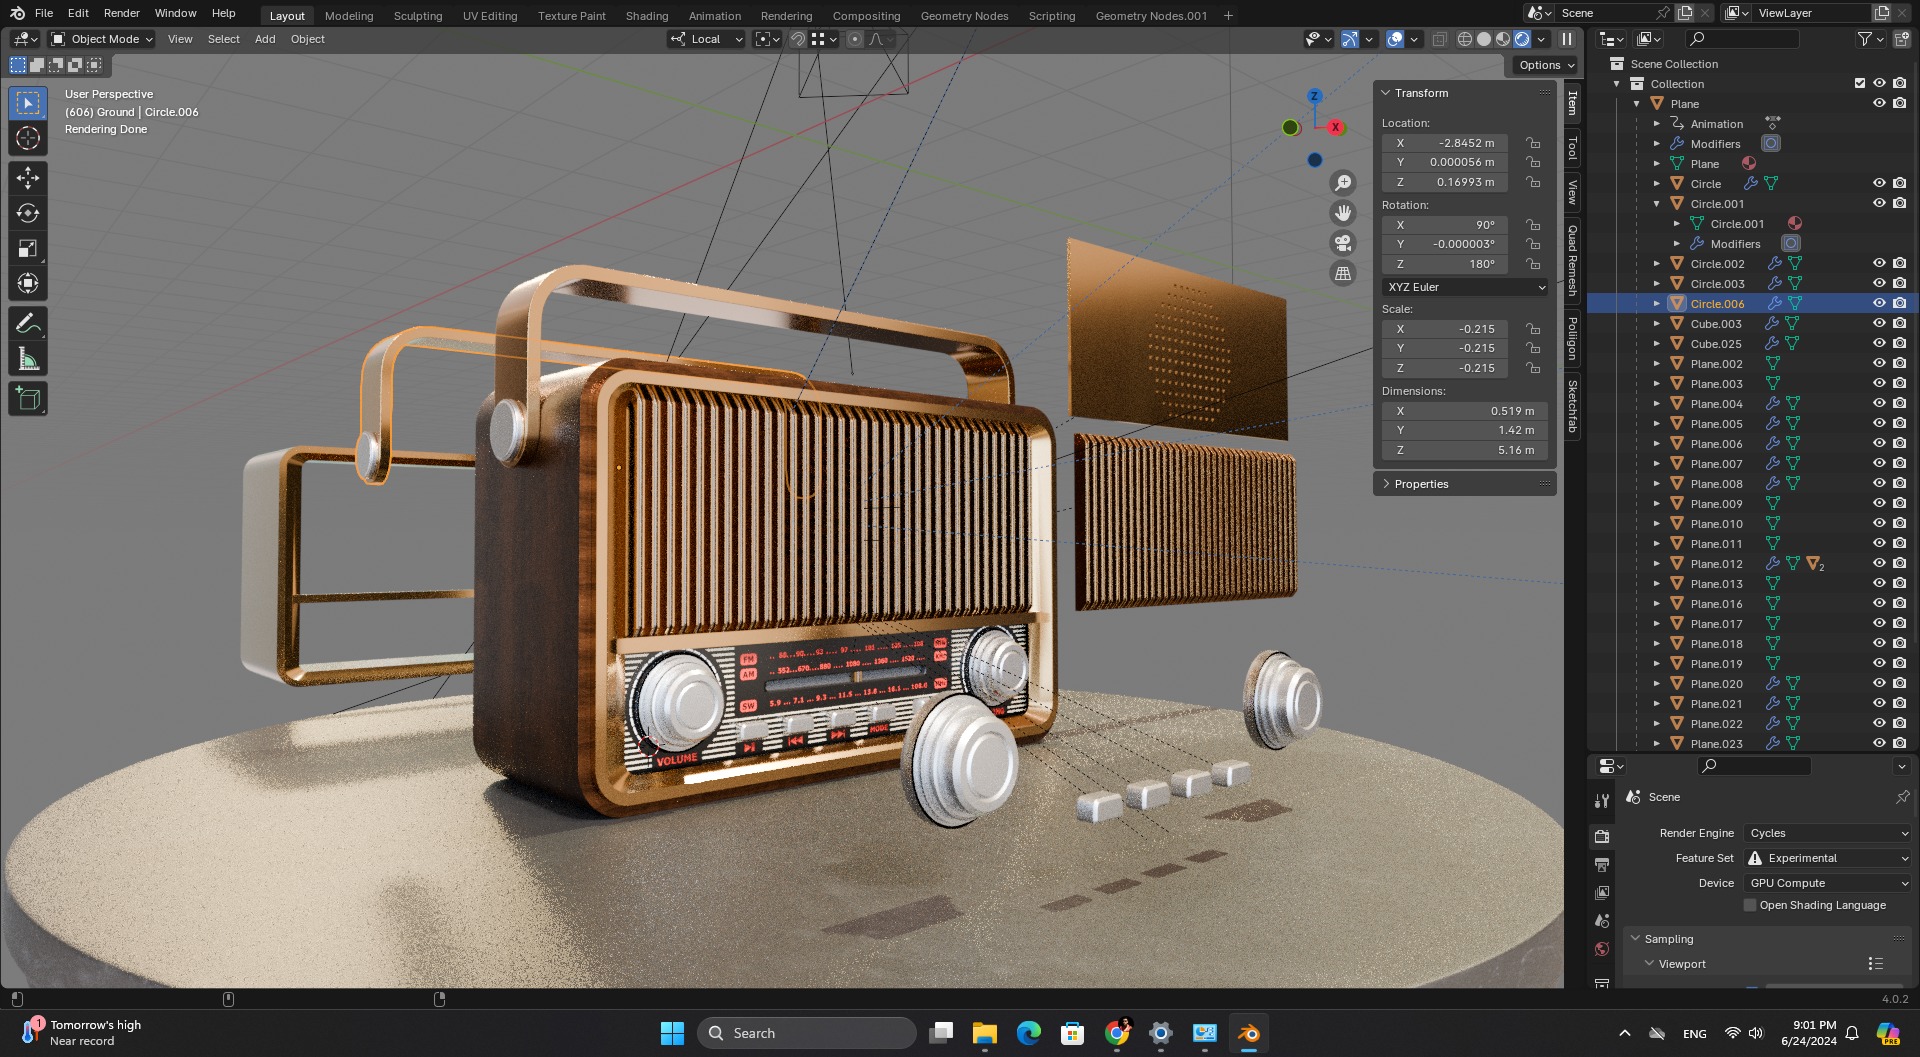Select the Measure tool

click(28, 358)
